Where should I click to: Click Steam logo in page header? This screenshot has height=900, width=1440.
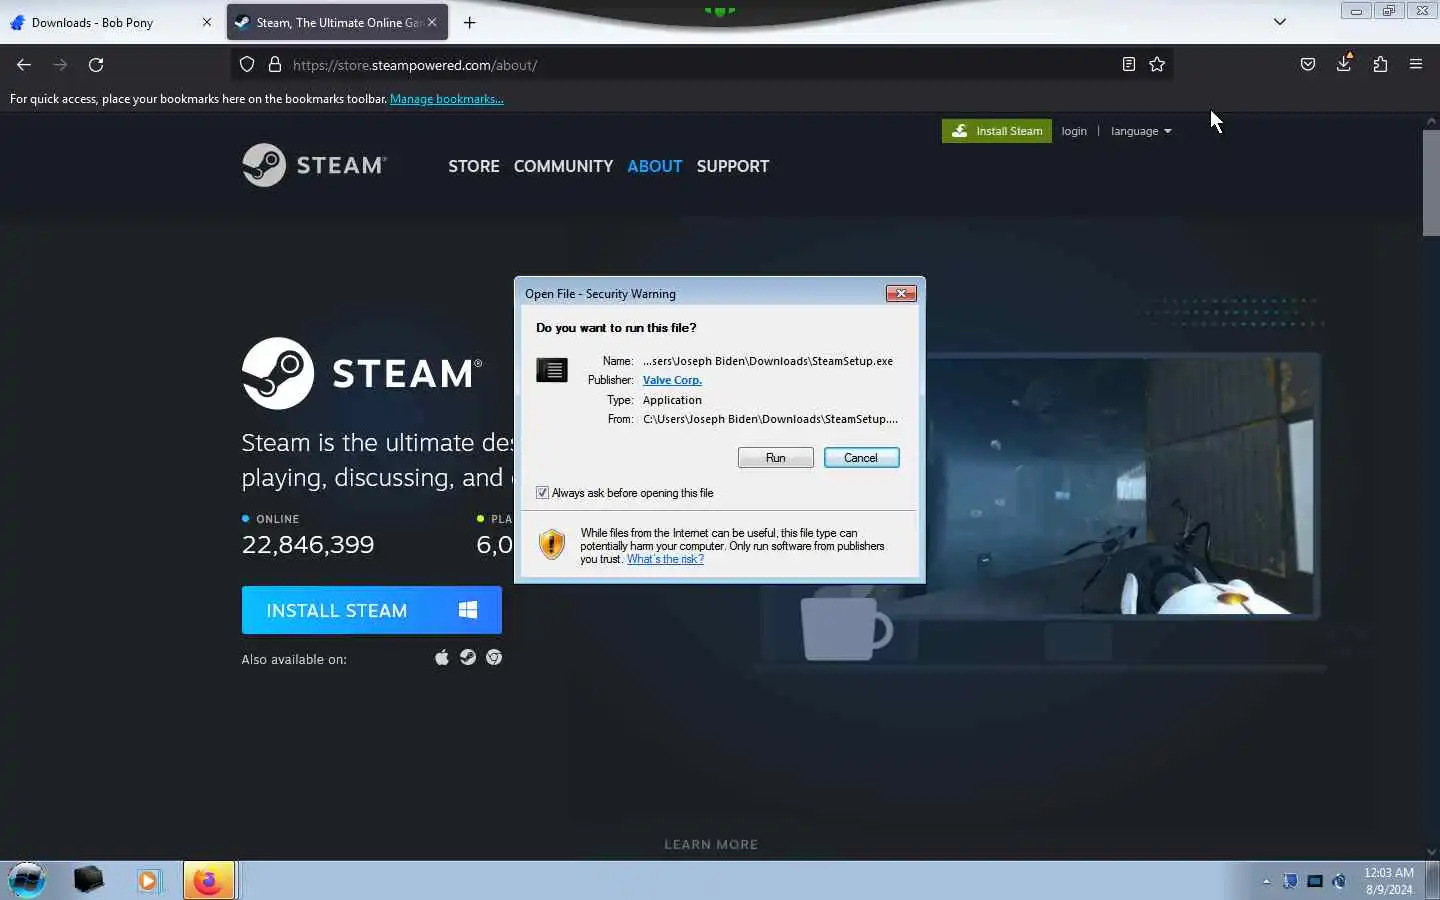[x=314, y=165]
